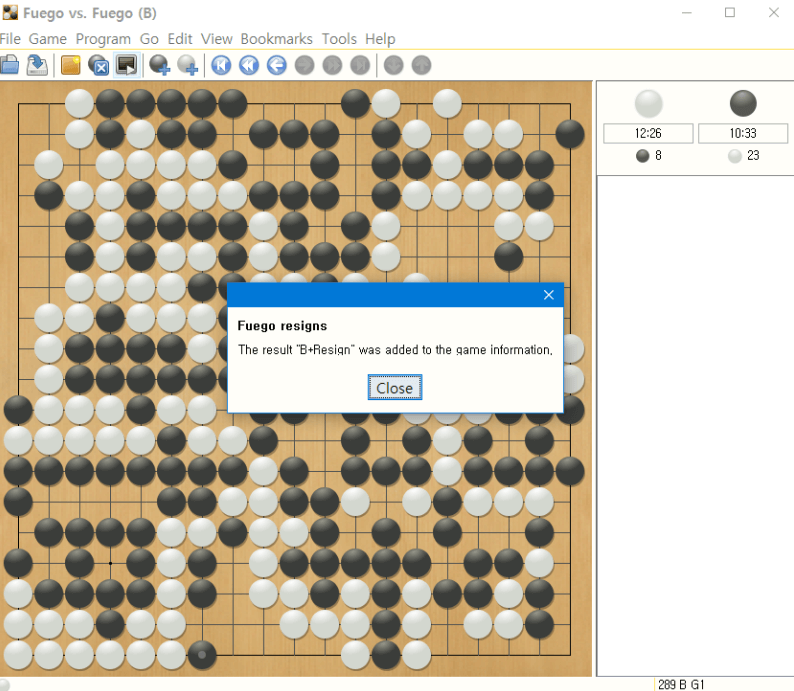Click White's clock showing 12:26

pos(648,133)
